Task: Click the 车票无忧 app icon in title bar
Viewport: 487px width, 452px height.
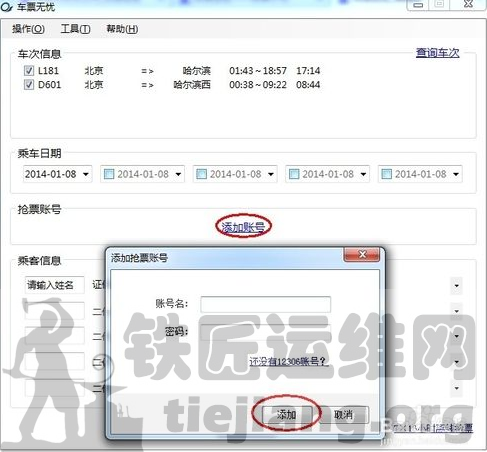Action: 6,7
